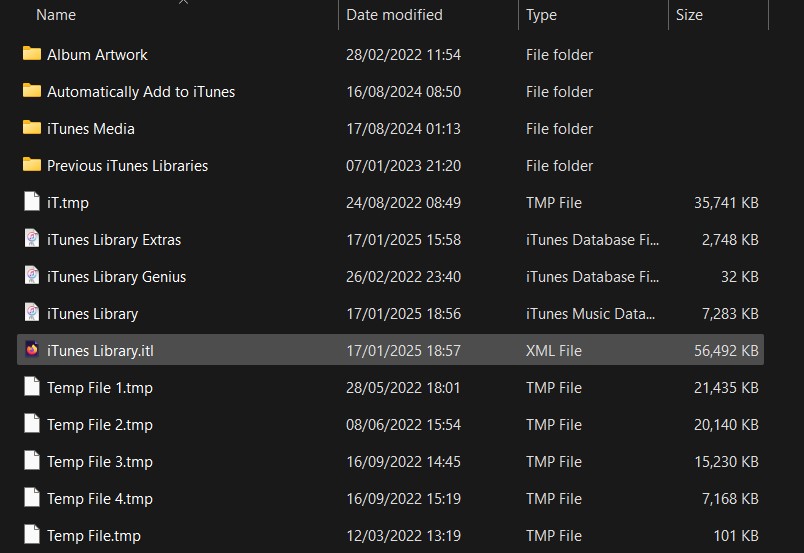Click the 21,435 KB size cell
This screenshot has width=804, height=553.
pyautogui.click(x=726, y=388)
